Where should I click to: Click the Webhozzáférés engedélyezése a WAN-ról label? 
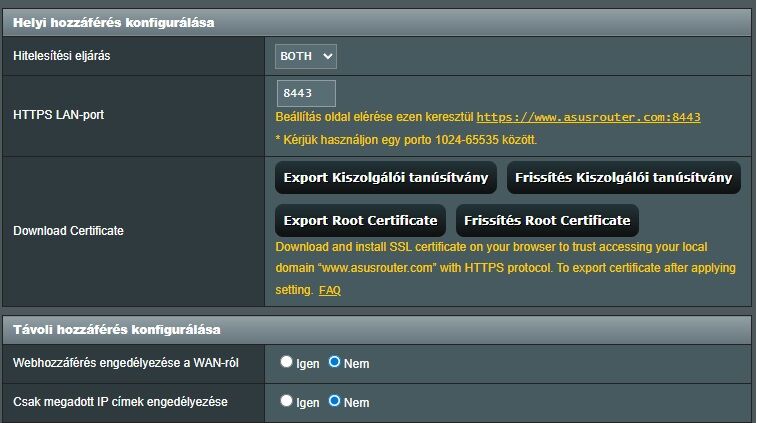click(x=125, y=362)
